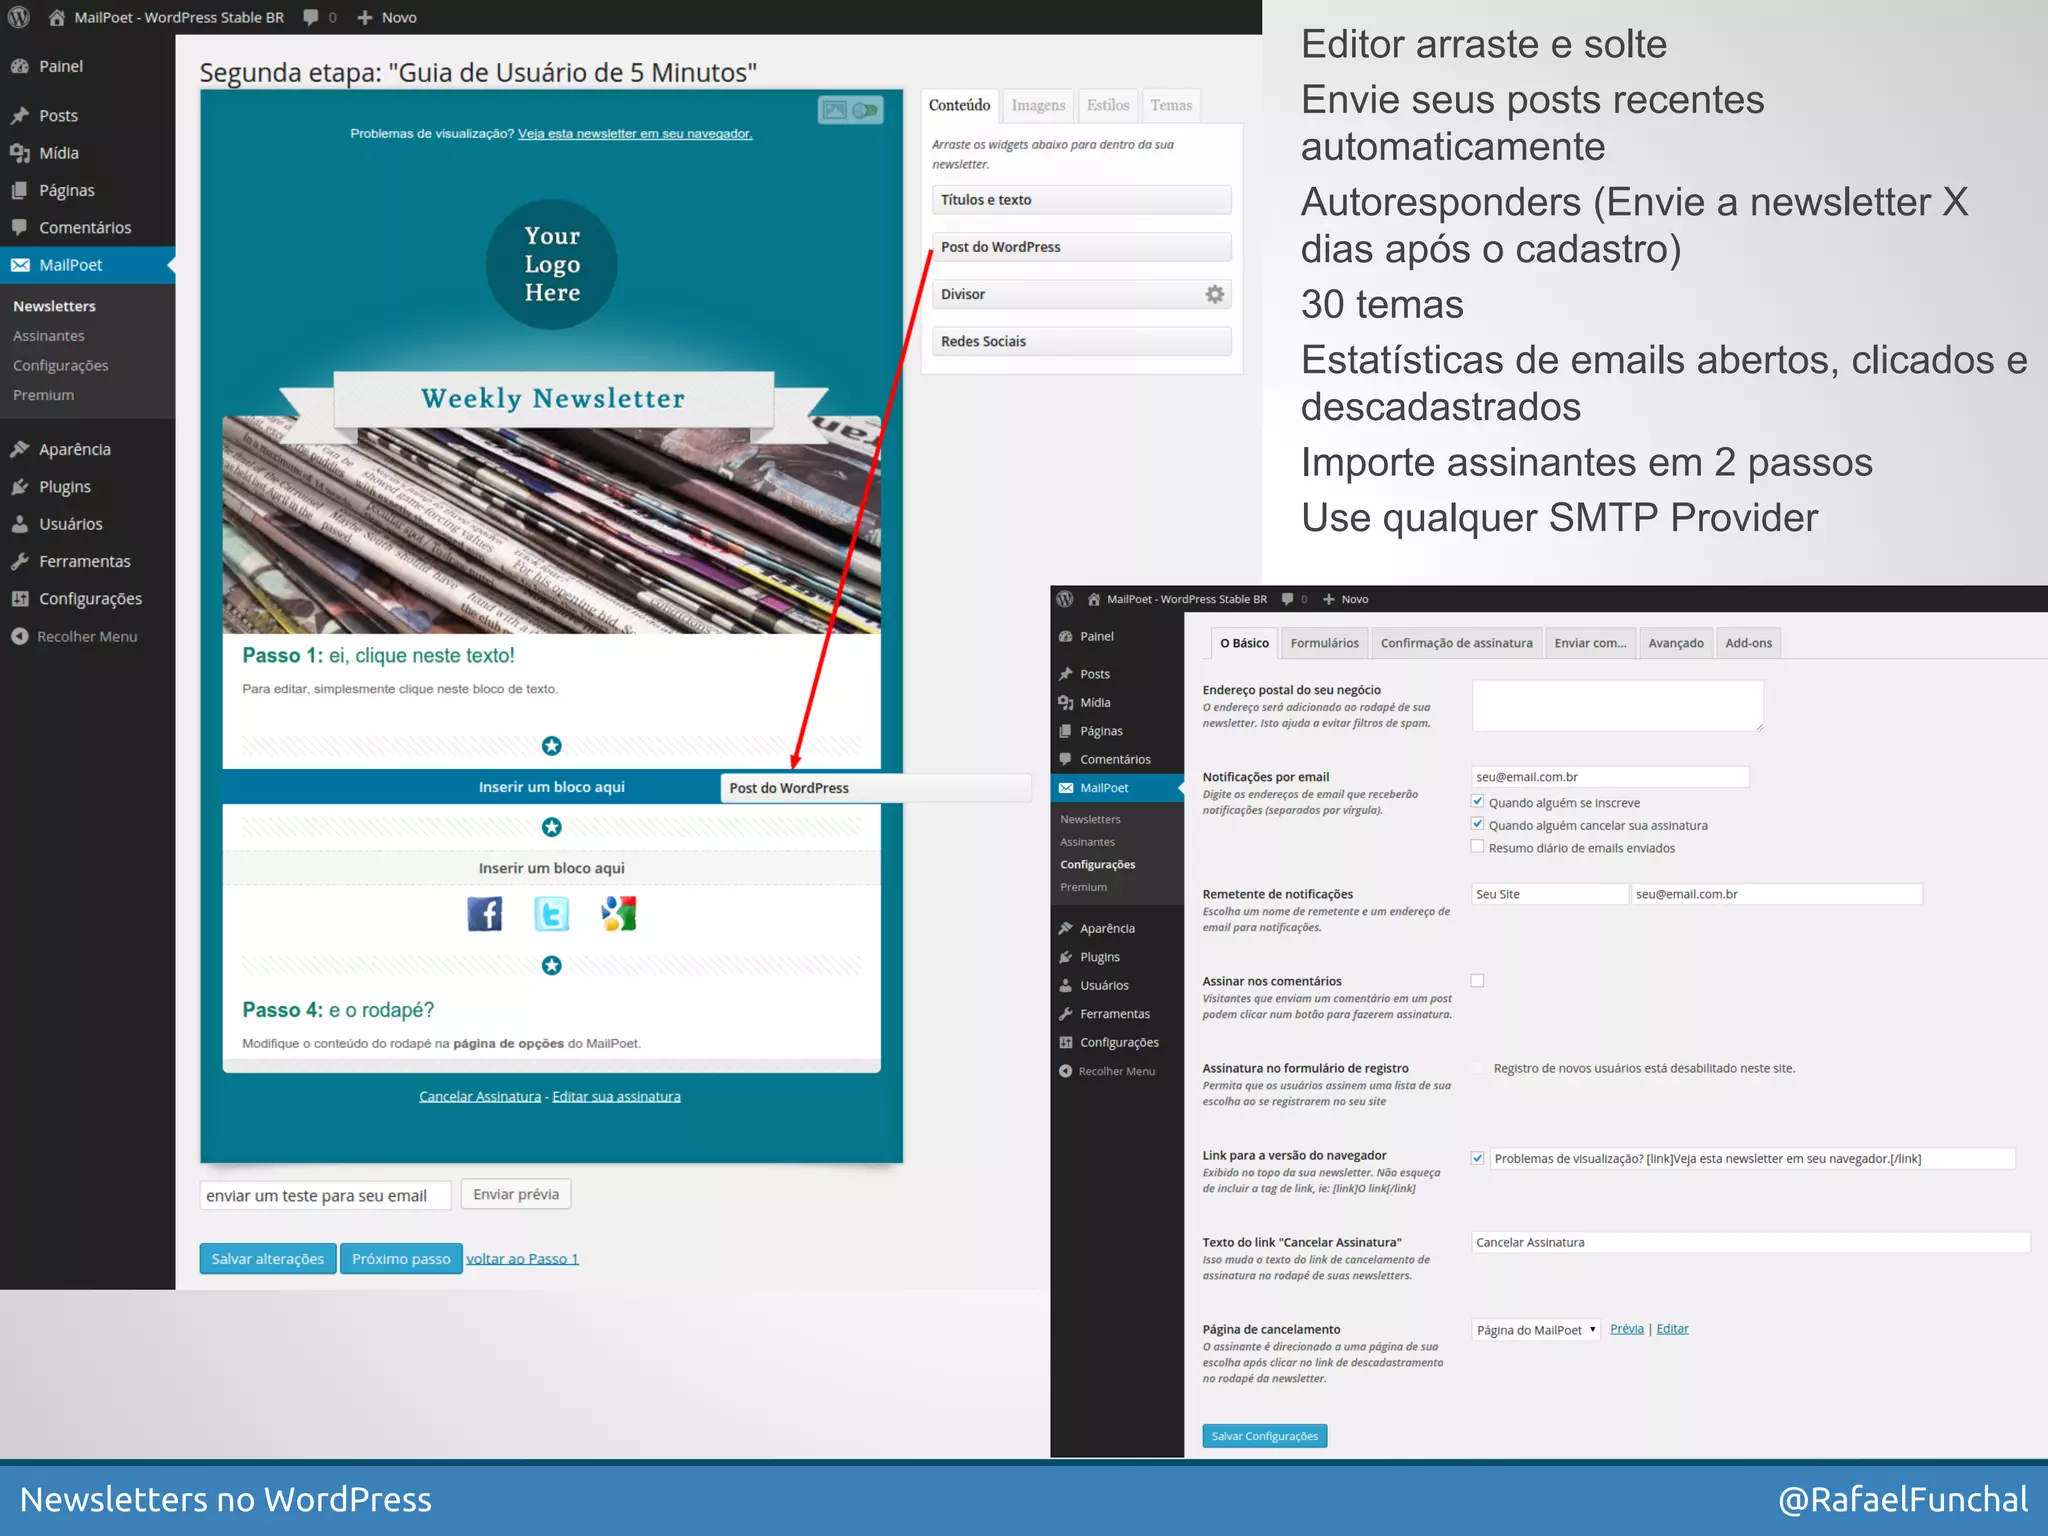
Task: Click MailPoet envelope icon in settings window sidebar
Action: tap(1066, 788)
